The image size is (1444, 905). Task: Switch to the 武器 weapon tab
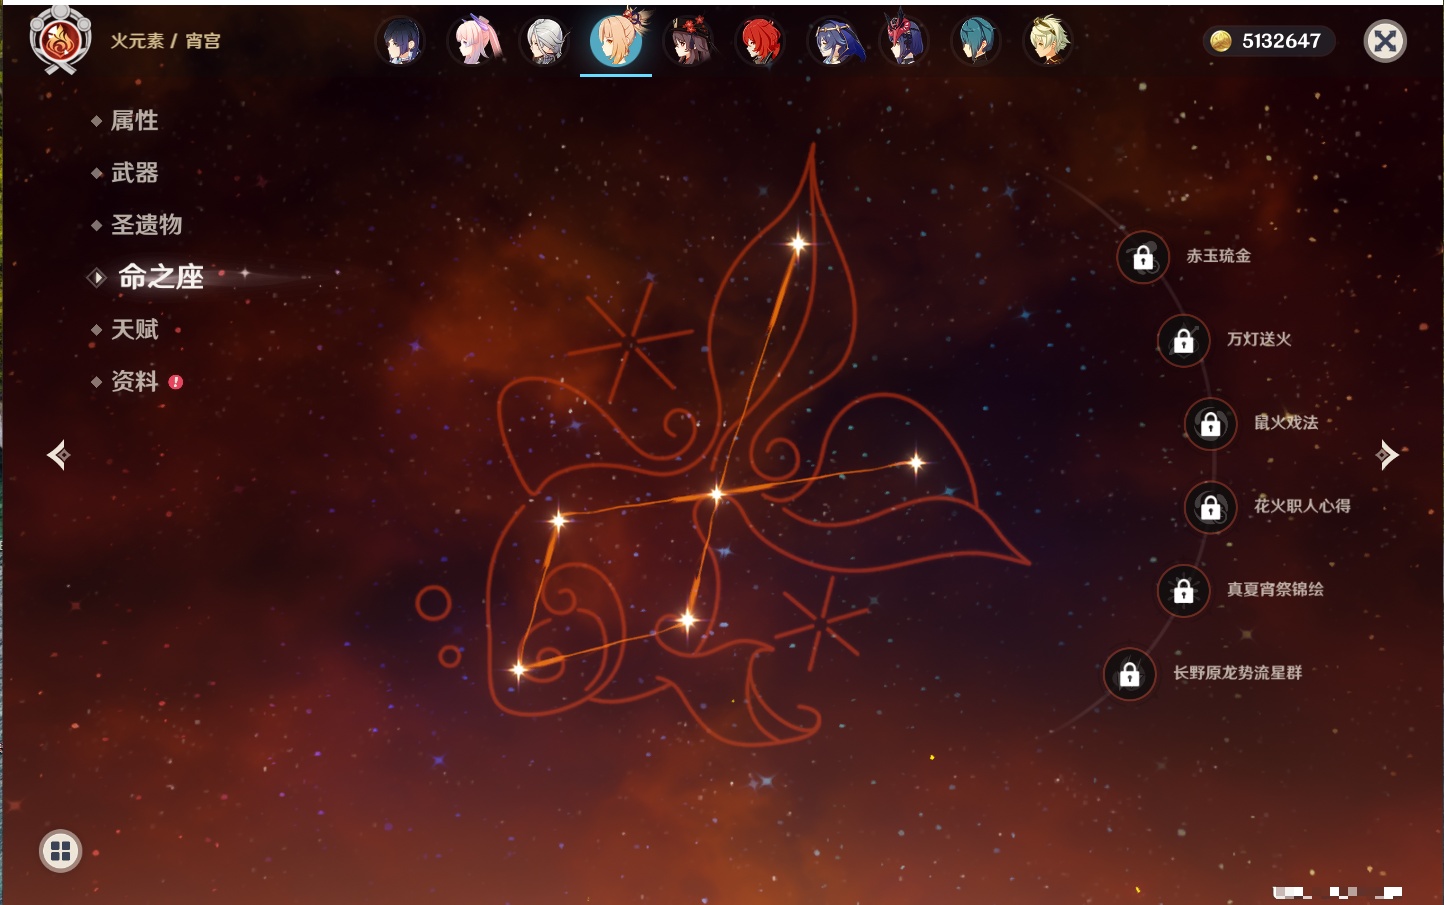point(134,173)
